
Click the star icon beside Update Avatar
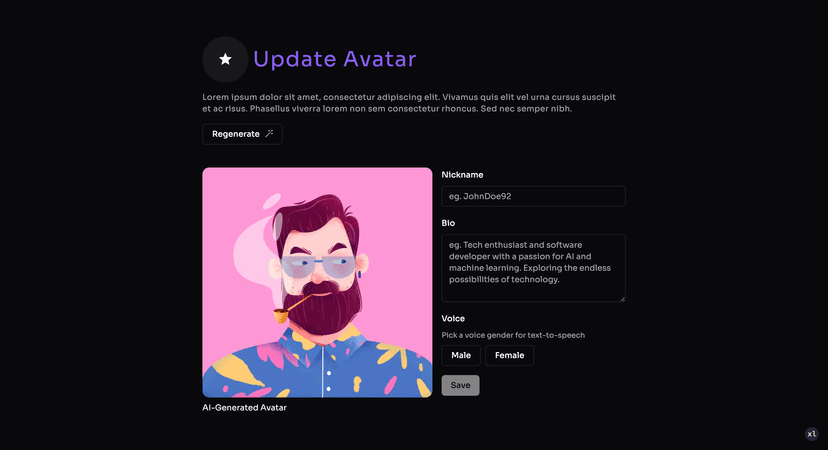point(225,59)
